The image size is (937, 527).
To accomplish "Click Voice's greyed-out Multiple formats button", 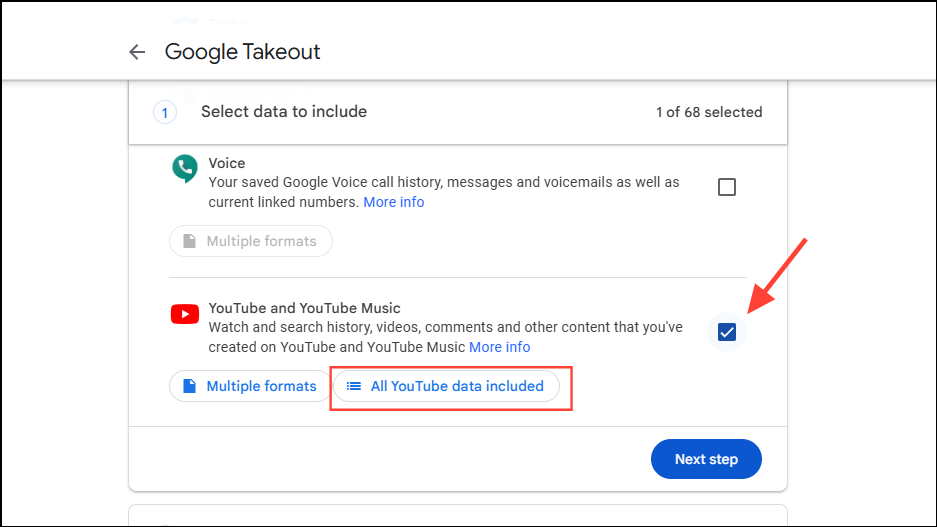I will pos(250,241).
